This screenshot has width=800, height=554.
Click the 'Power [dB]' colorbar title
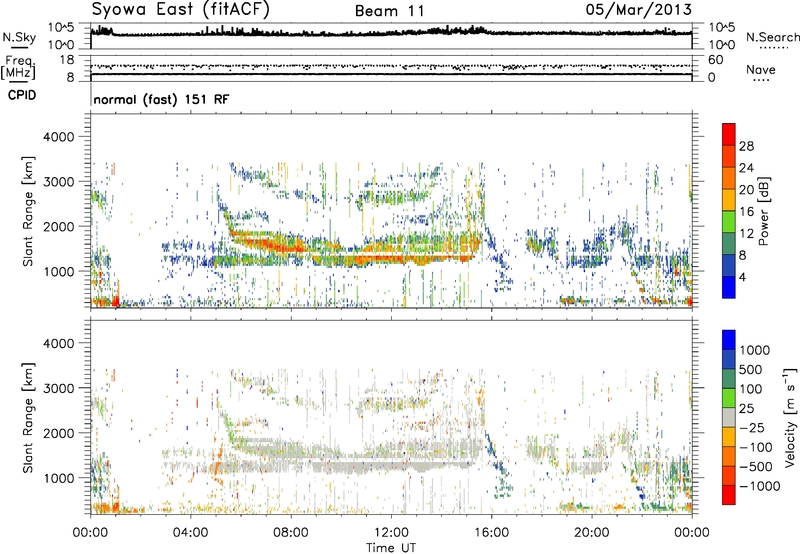tap(763, 211)
